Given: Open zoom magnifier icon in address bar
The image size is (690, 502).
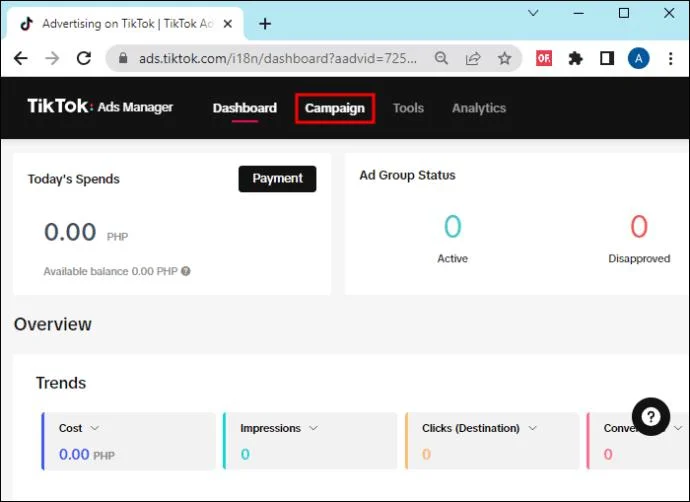Looking at the screenshot, I should [x=441, y=58].
